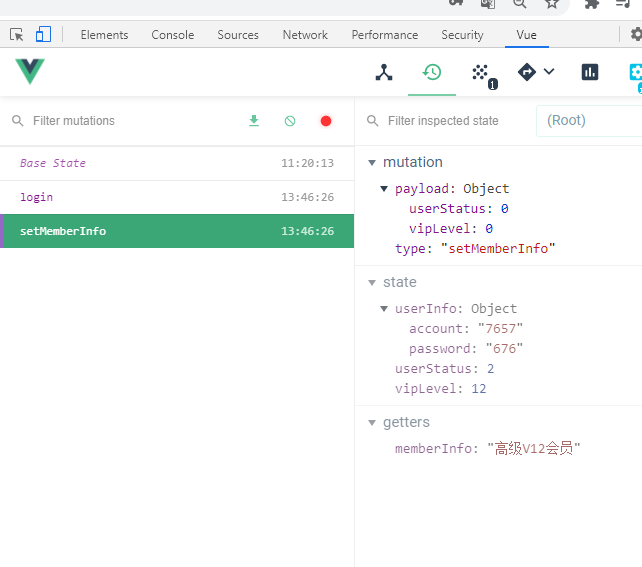
Task: Click the type: "setMemberInfo" row
Action: [x=475, y=248]
